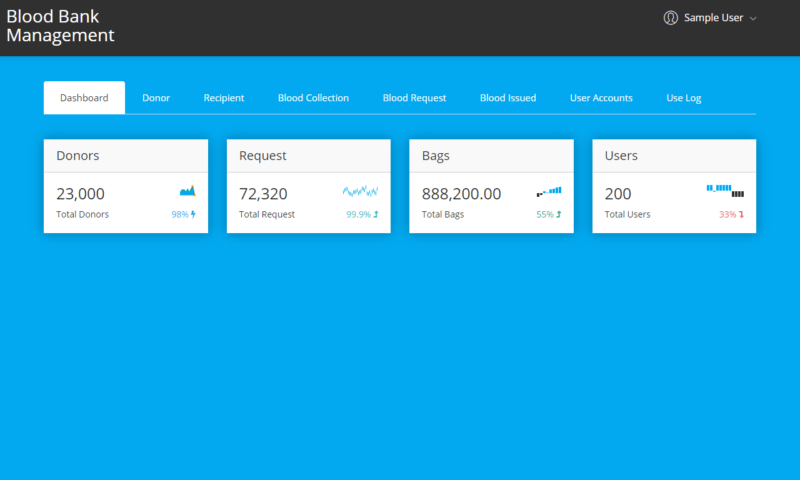Click the up arrow beside 99.9%
The height and width of the screenshot is (480, 800).
click(376, 214)
